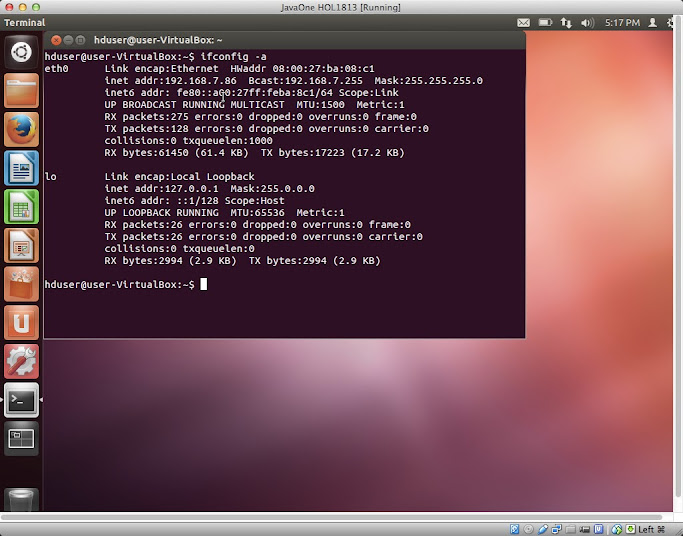
Task: Click HWaddr 08:00:27:ba:08:c1 text
Action: point(302,69)
